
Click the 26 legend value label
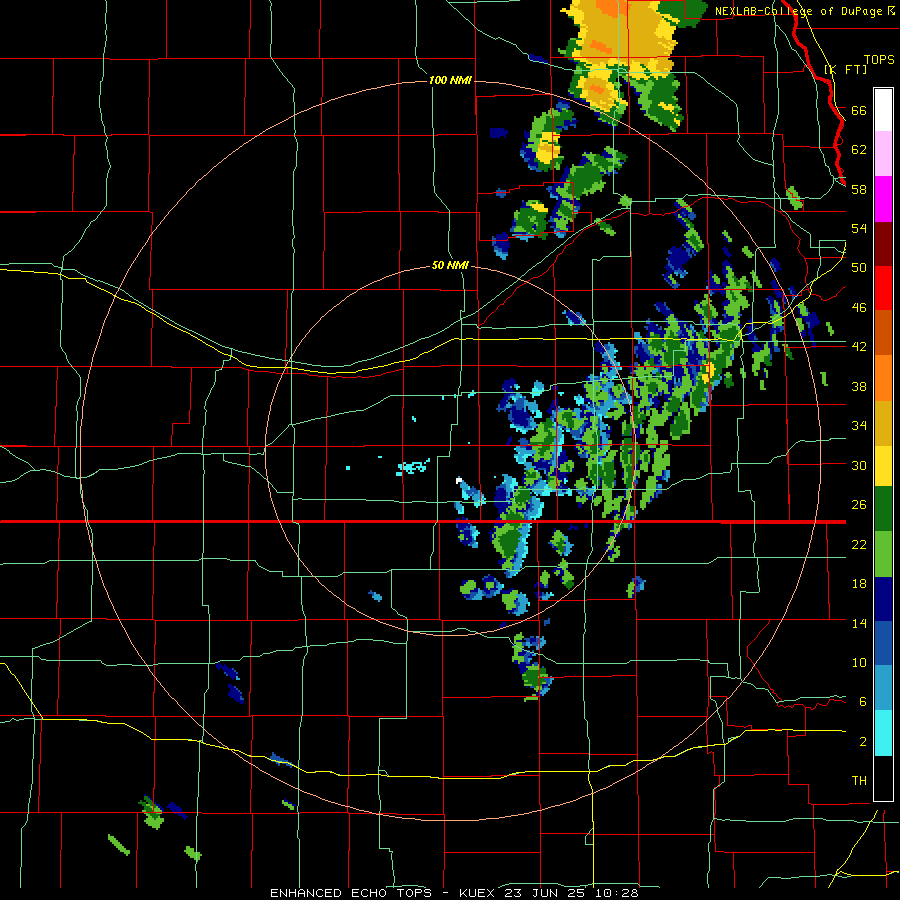859,505
